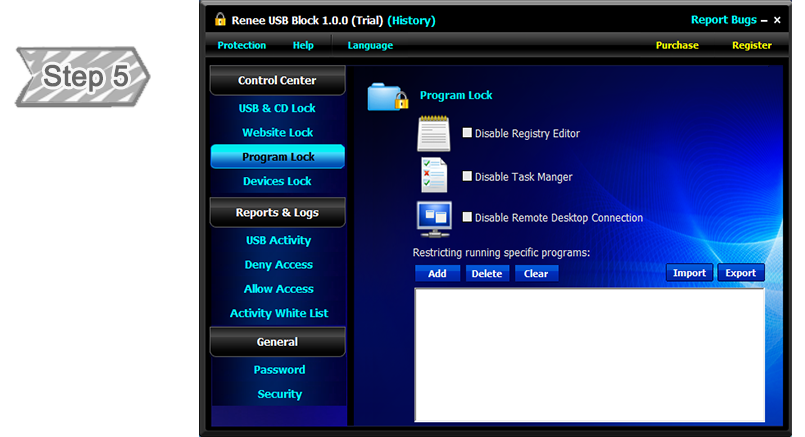Clear the restricted programs list
Viewport: 805px width, 437px height.
(536, 273)
